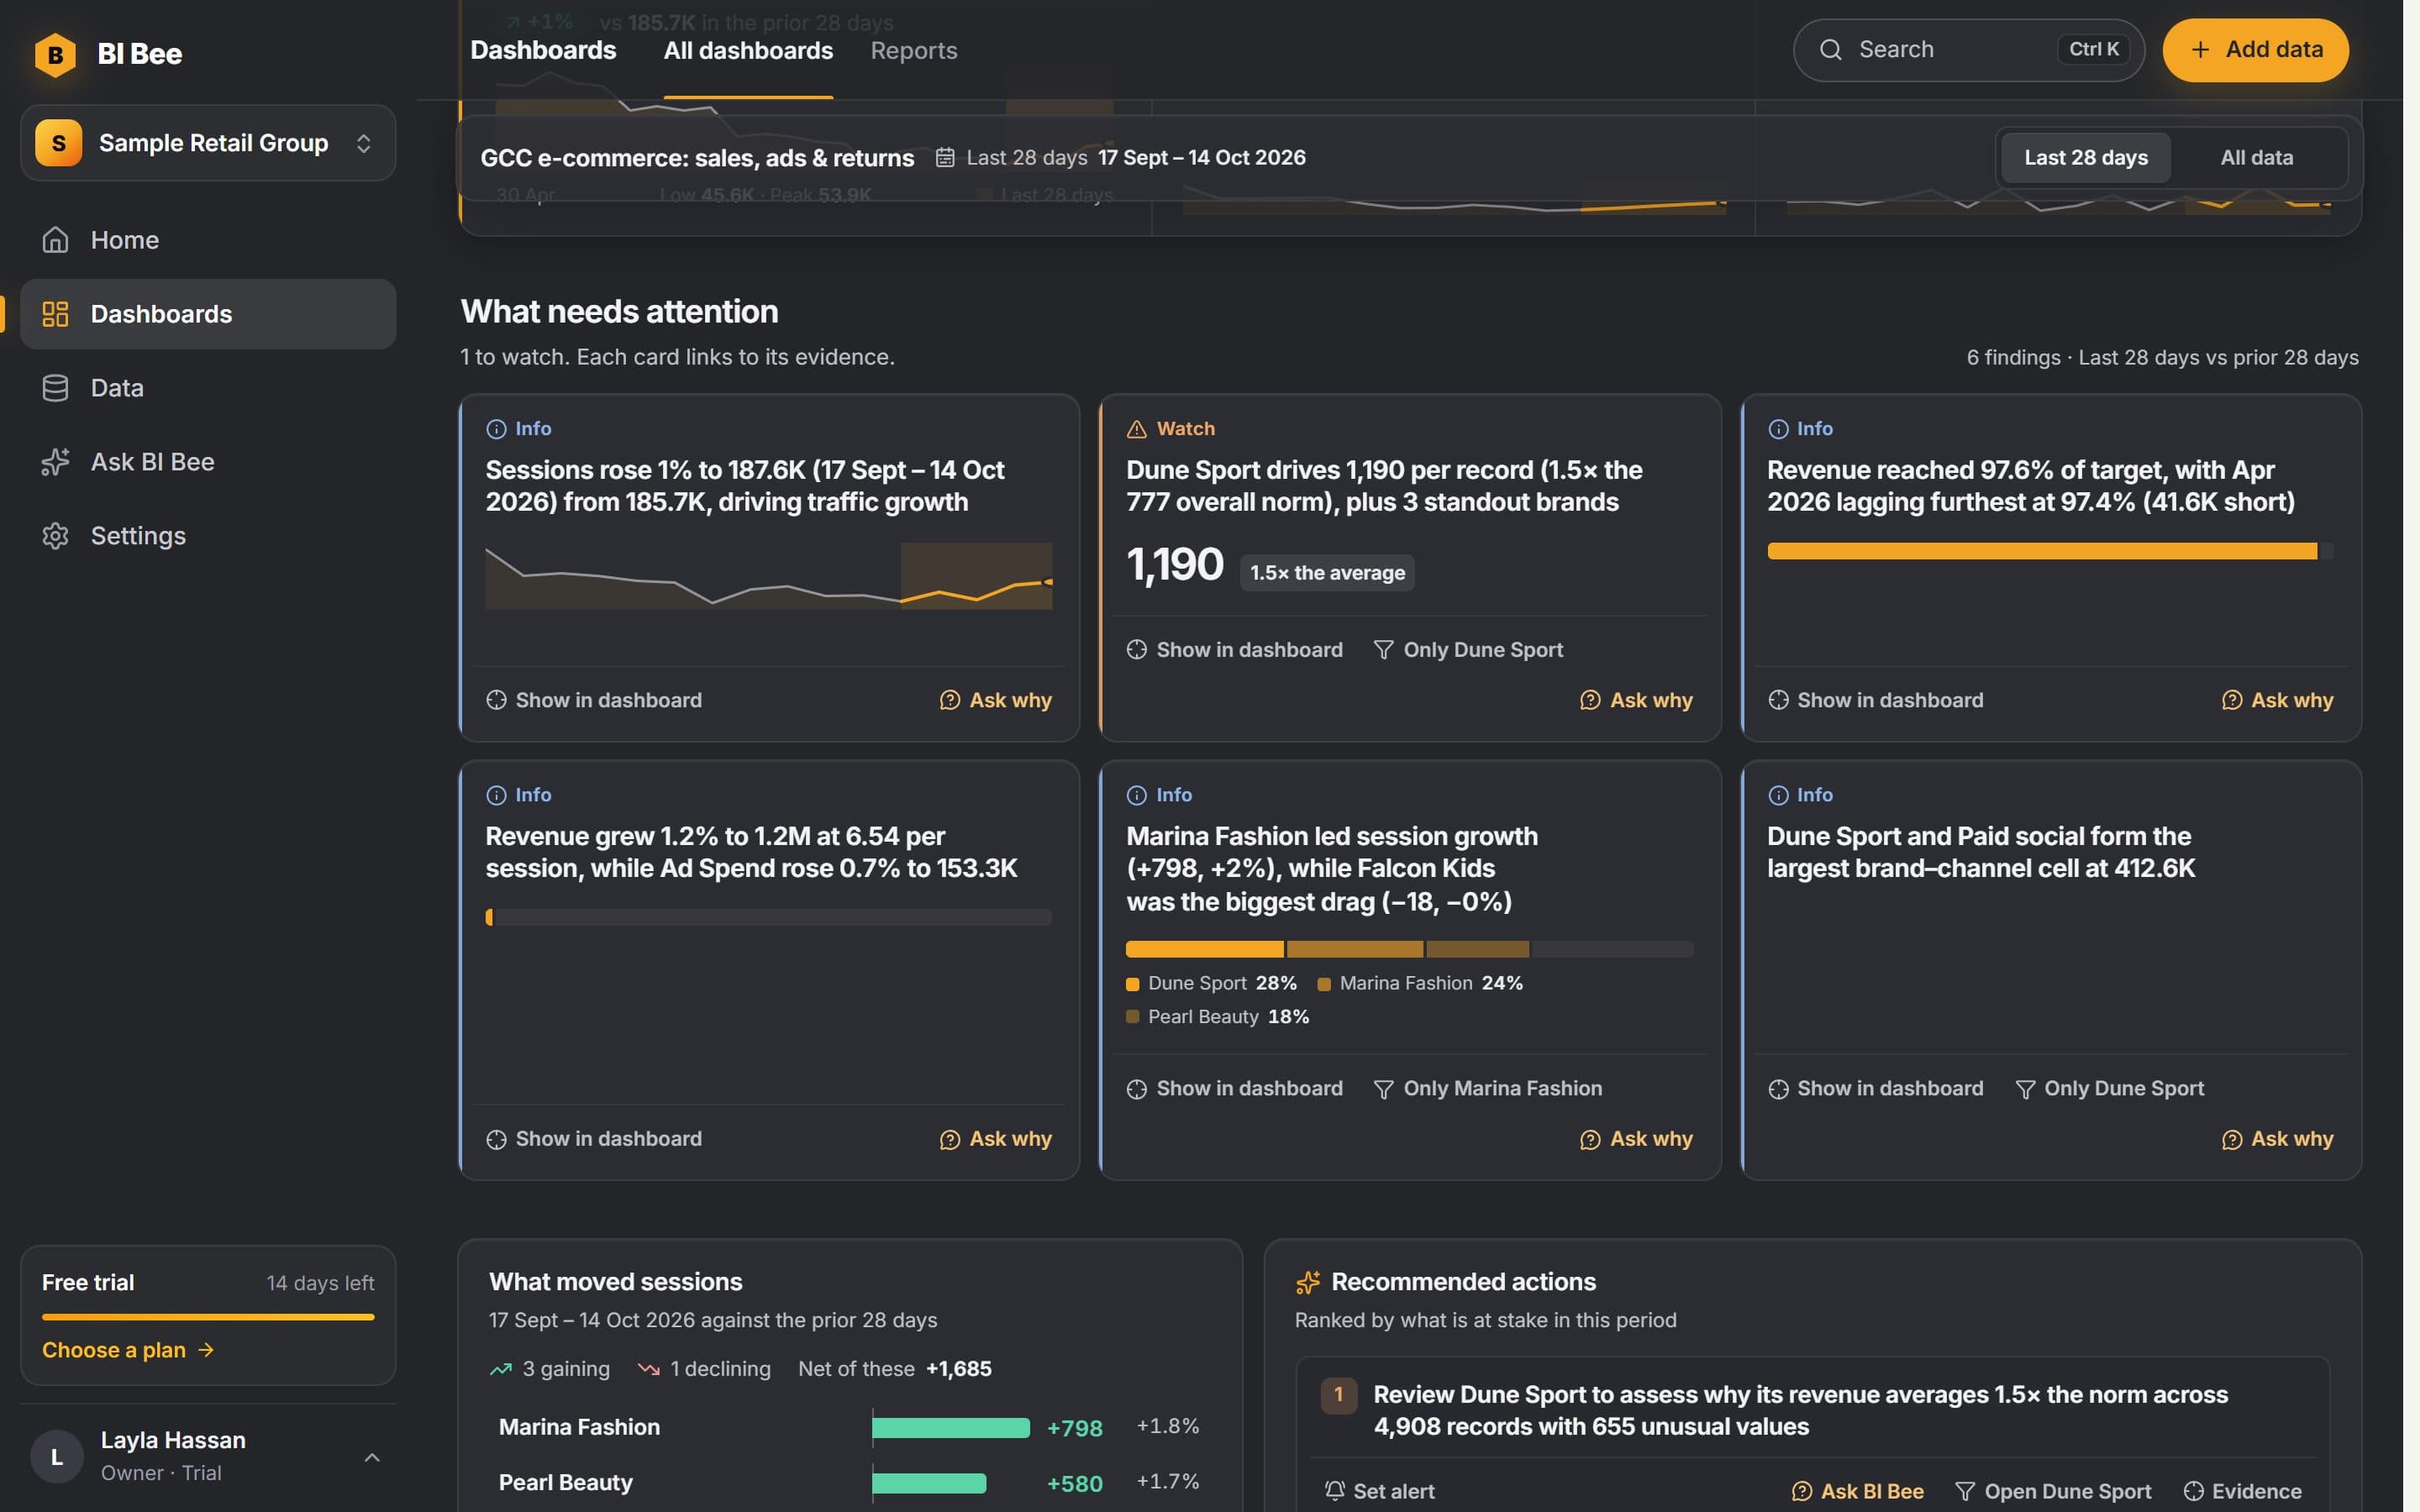2420x1512 pixels.
Task: Open Settings from the sidebar
Action: click(208, 536)
